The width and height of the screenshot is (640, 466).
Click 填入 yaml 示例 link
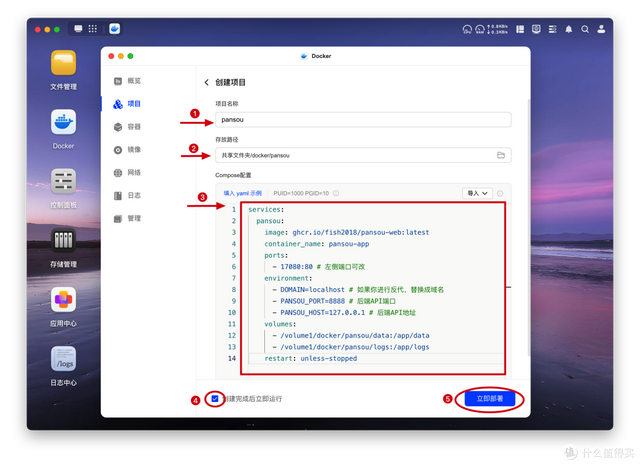[242, 193]
